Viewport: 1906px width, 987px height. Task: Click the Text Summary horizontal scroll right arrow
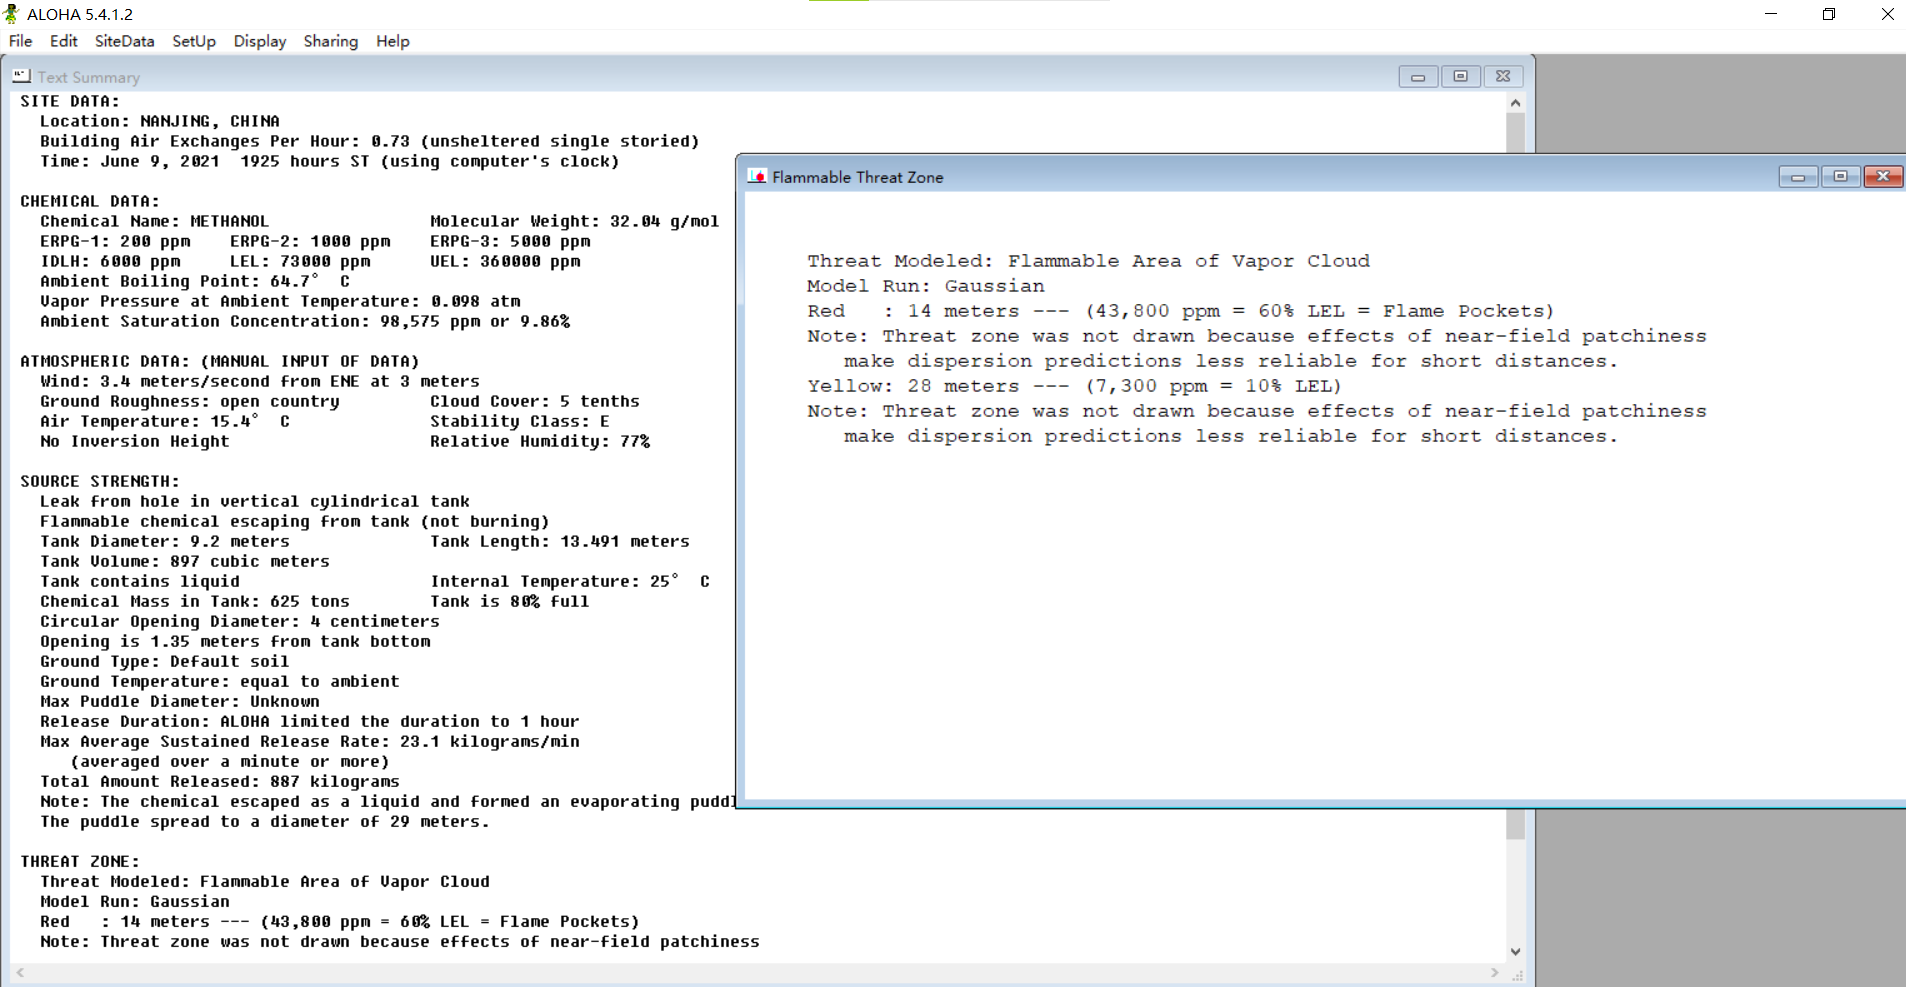click(x=1495, y=972)
